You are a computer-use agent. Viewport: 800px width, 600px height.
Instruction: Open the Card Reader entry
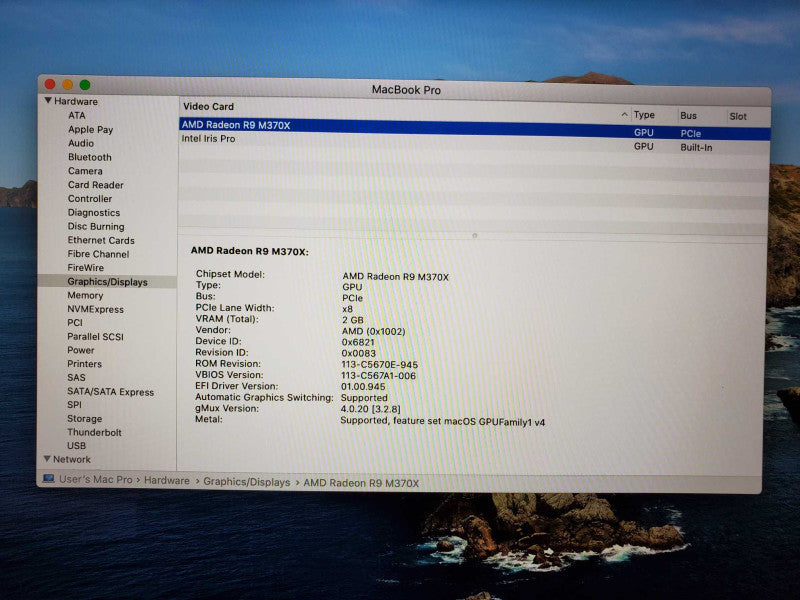click(x=96, y=185)
